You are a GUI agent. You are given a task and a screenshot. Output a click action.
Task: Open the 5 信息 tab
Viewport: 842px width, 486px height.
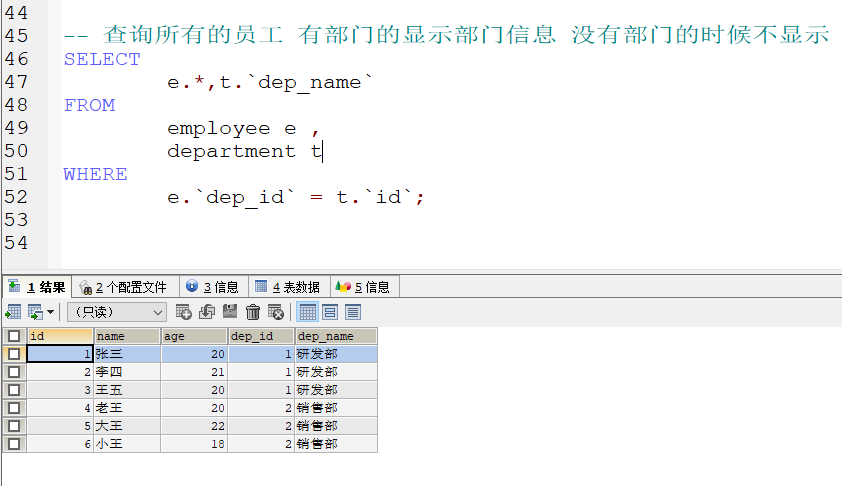(365, 287)
